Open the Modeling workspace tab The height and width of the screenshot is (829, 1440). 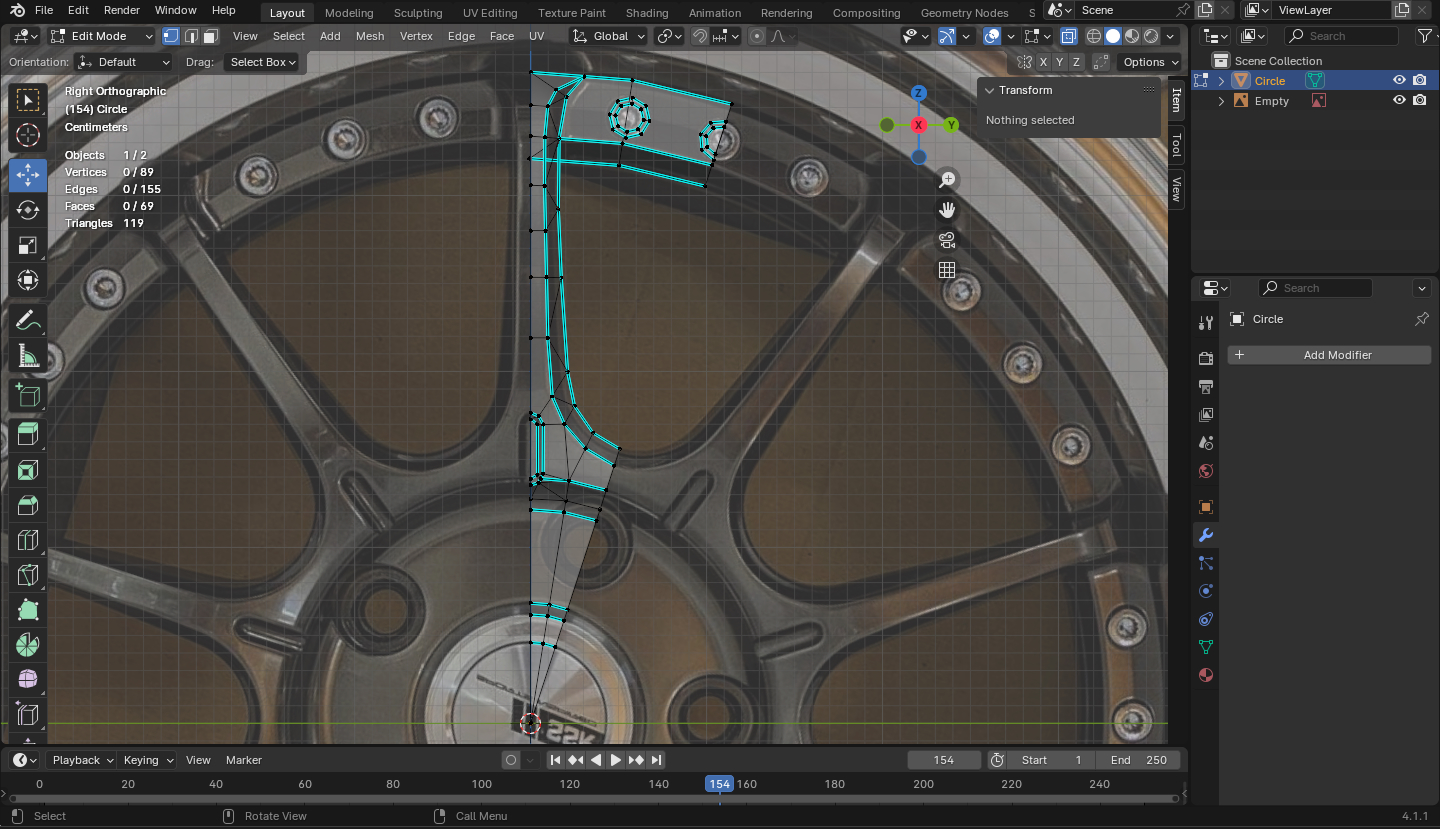point(349,13)
